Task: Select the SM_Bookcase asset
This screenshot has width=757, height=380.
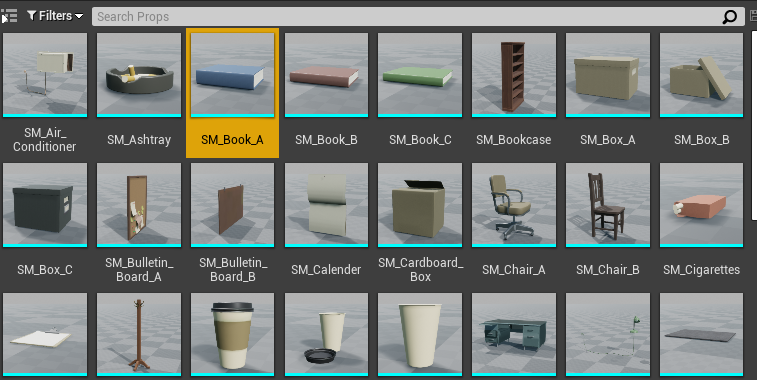Action: click(x=514, y=93)
